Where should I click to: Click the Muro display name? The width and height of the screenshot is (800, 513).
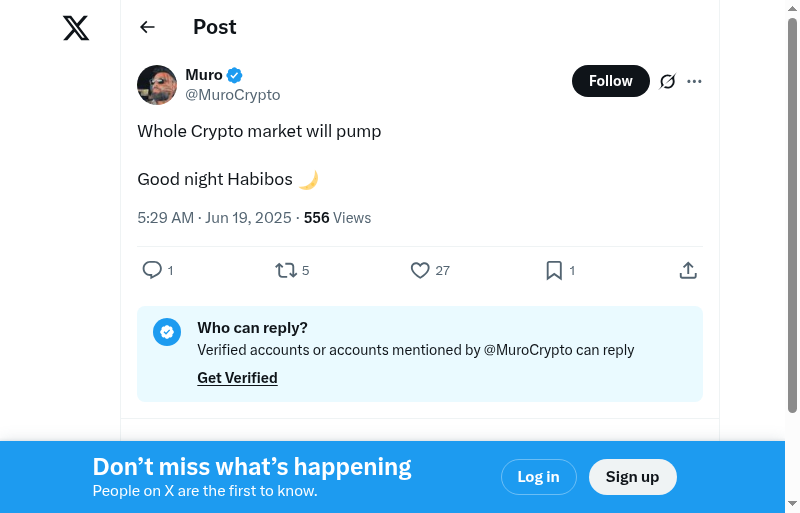tap(204, 75)
